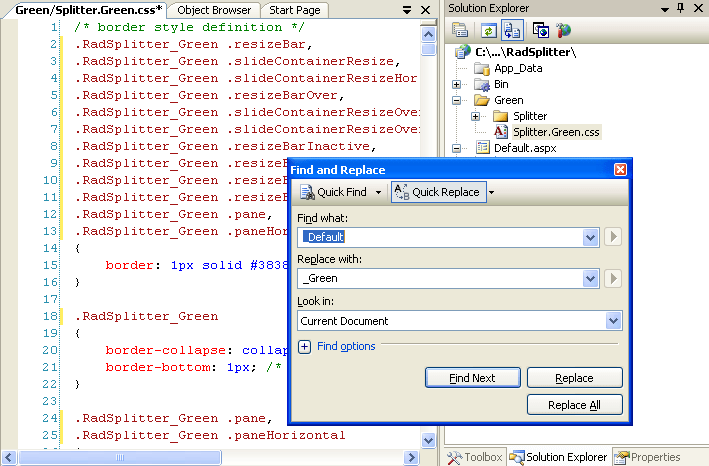The width and height of the screenshot is (709, 466).
Task: Click the Find Next button
Action: pos(472,378)
